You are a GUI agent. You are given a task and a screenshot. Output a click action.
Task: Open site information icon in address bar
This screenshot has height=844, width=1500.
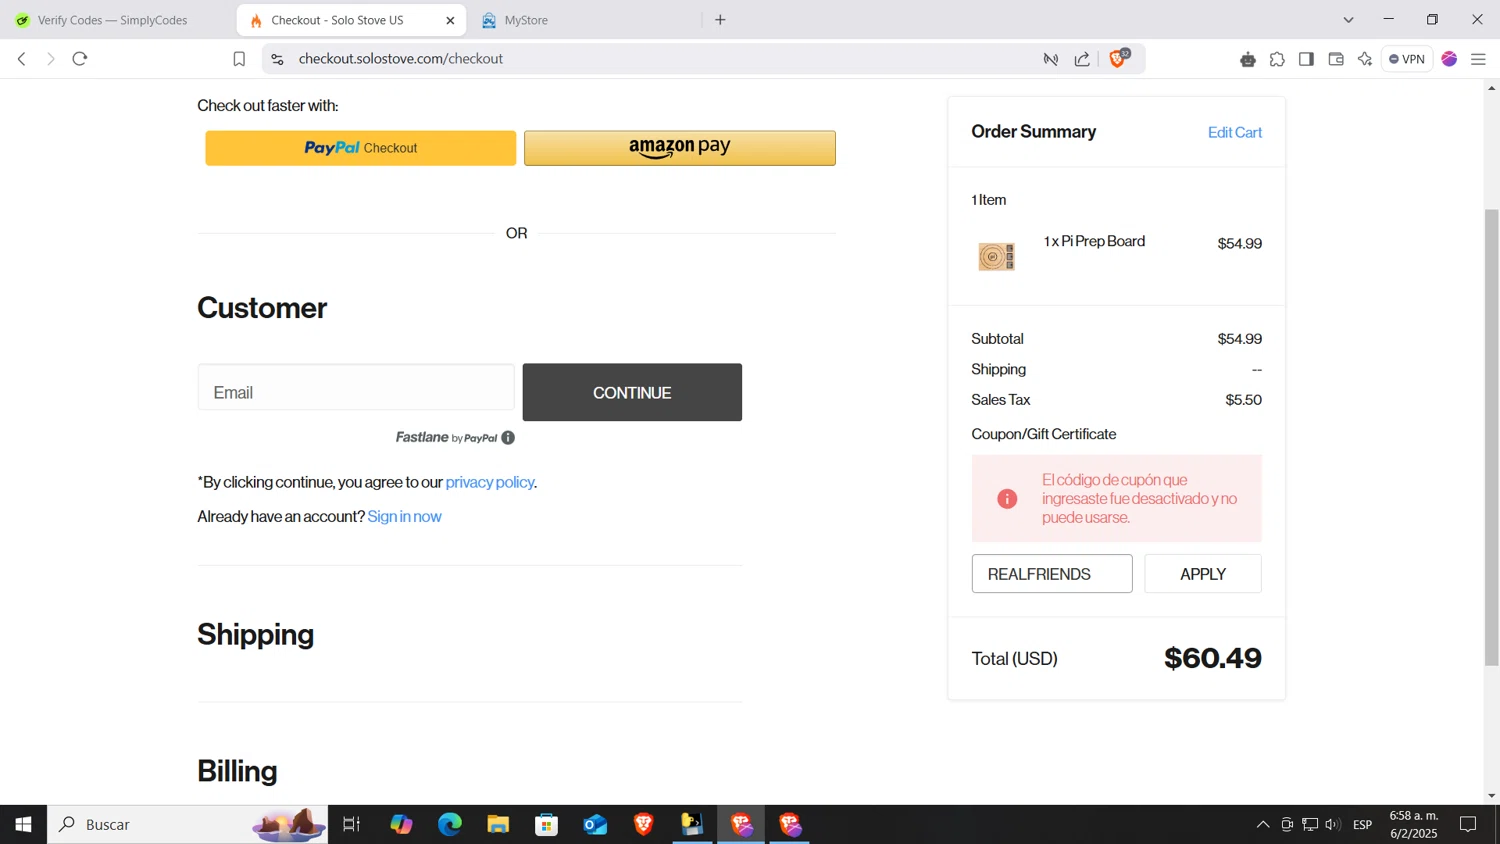click(x=277, y=59)
